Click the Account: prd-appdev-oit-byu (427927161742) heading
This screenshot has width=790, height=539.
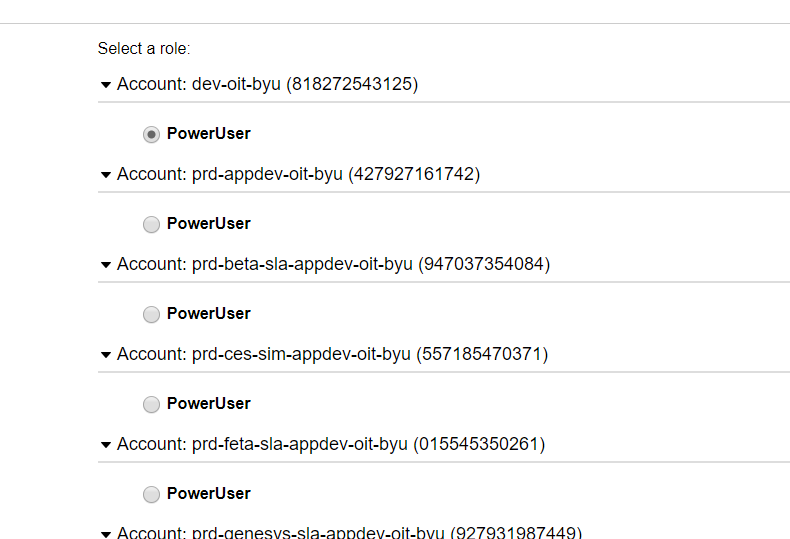coord(299,174)
